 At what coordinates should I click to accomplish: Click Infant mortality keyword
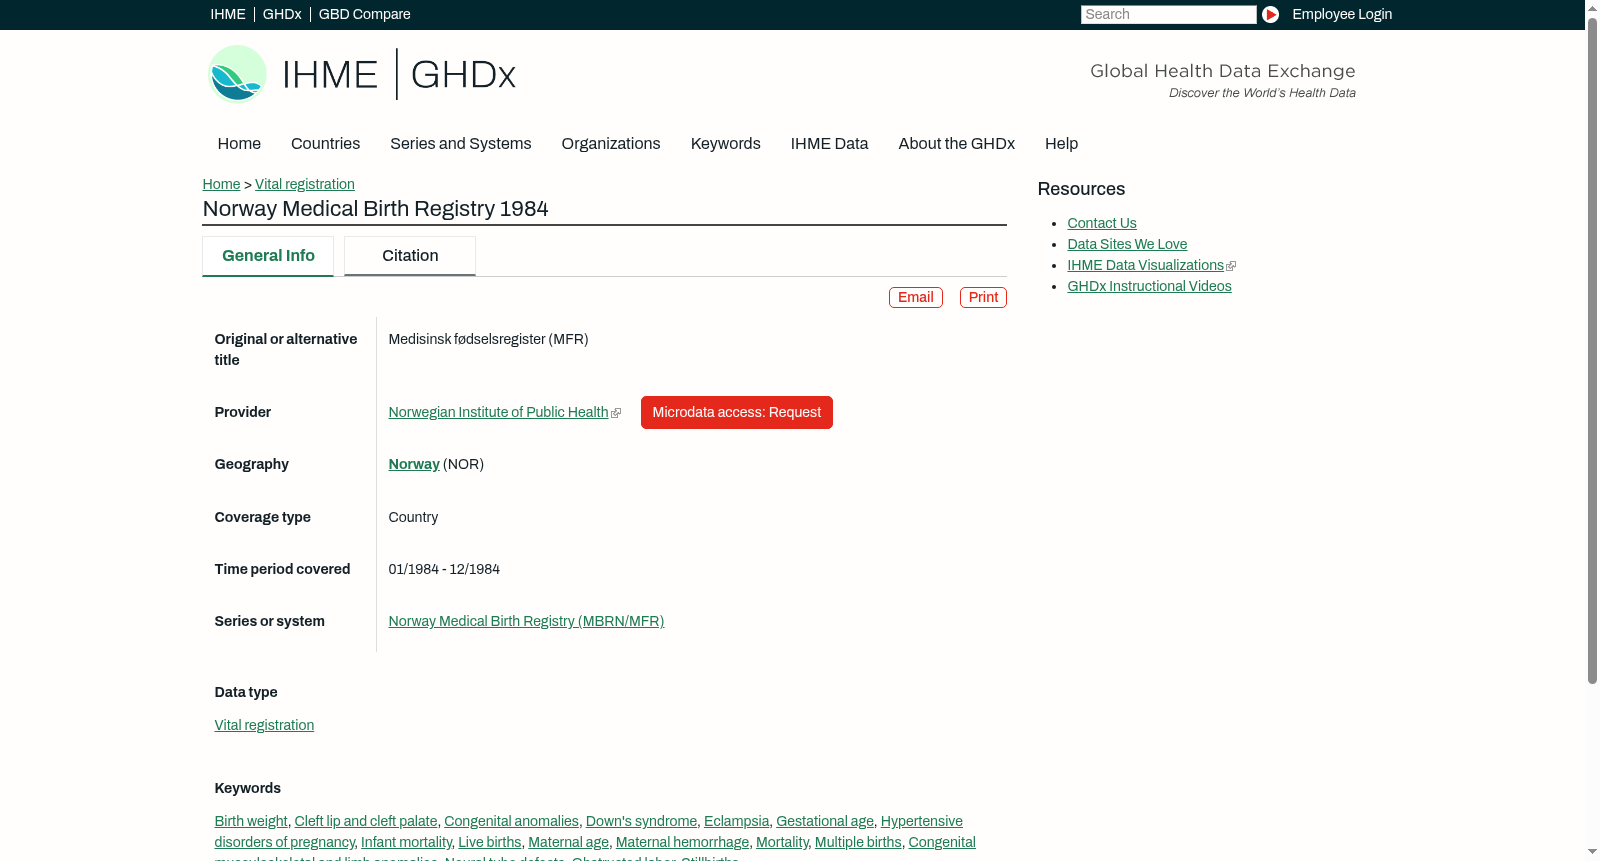pos(406,843)
